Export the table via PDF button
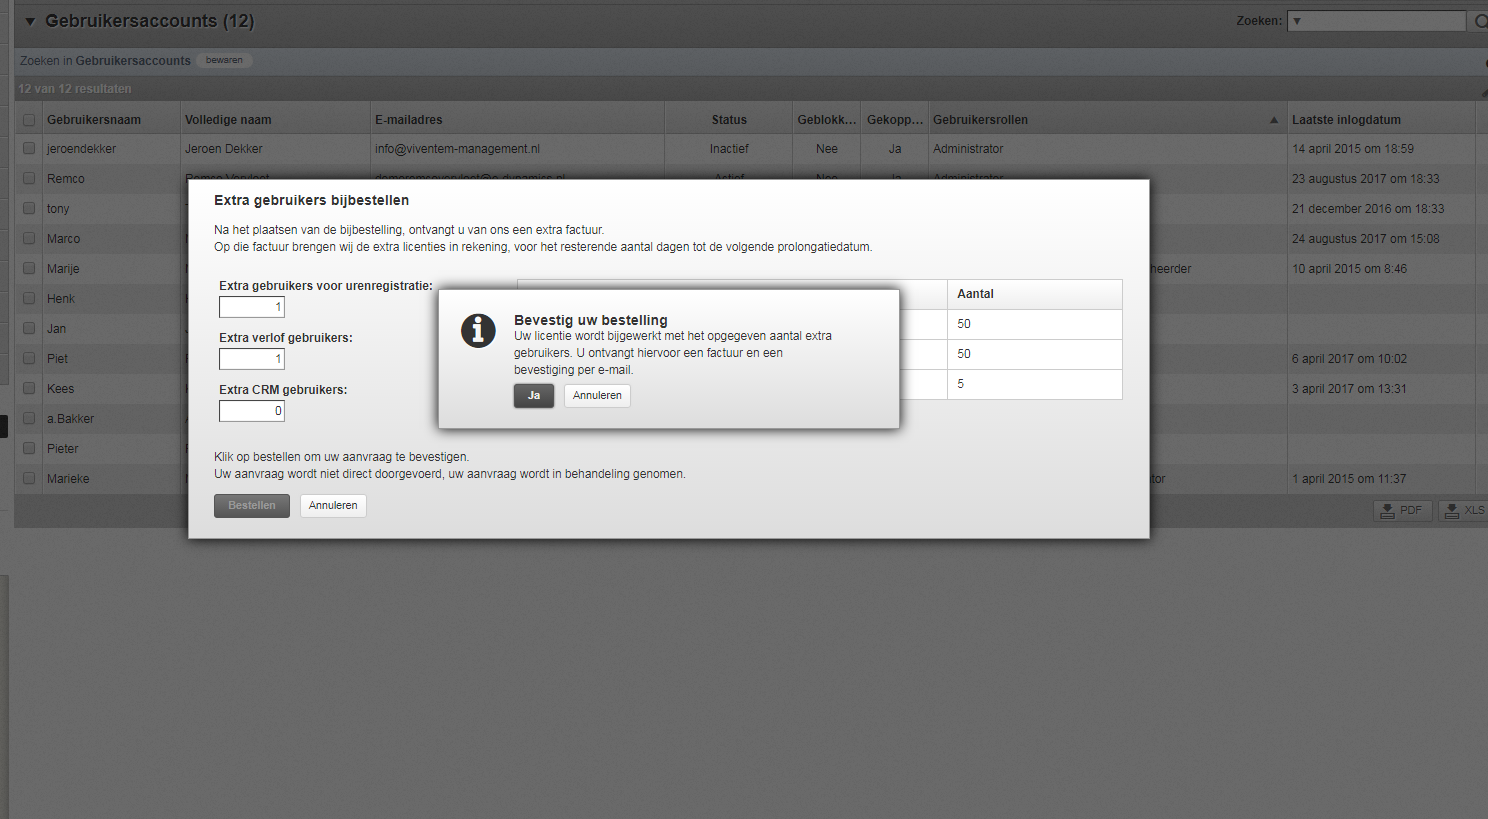Viewport: 1488px width, 819px height. click(1402, 511)
